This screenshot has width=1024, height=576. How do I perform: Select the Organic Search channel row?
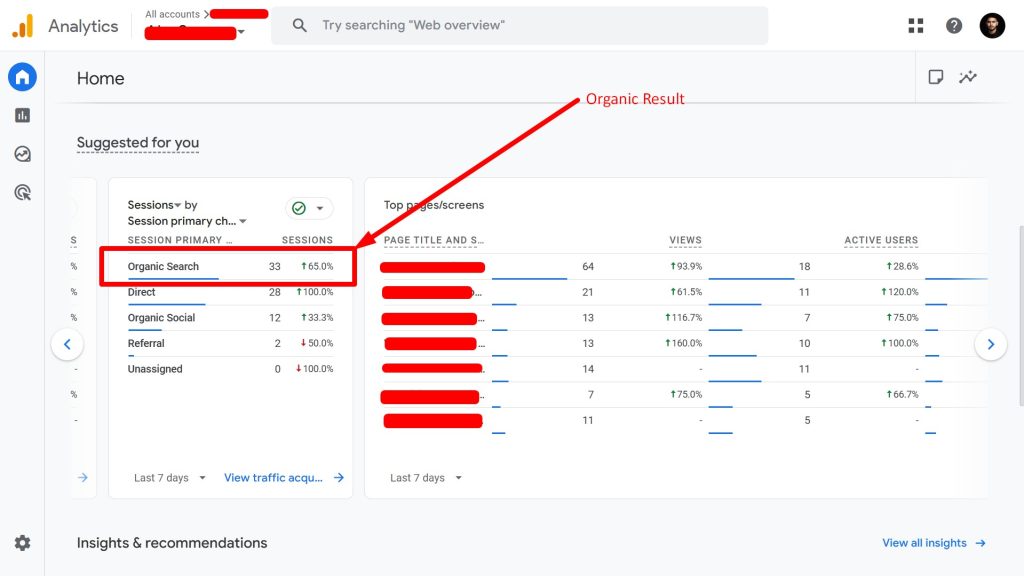[x=163, y=266]
